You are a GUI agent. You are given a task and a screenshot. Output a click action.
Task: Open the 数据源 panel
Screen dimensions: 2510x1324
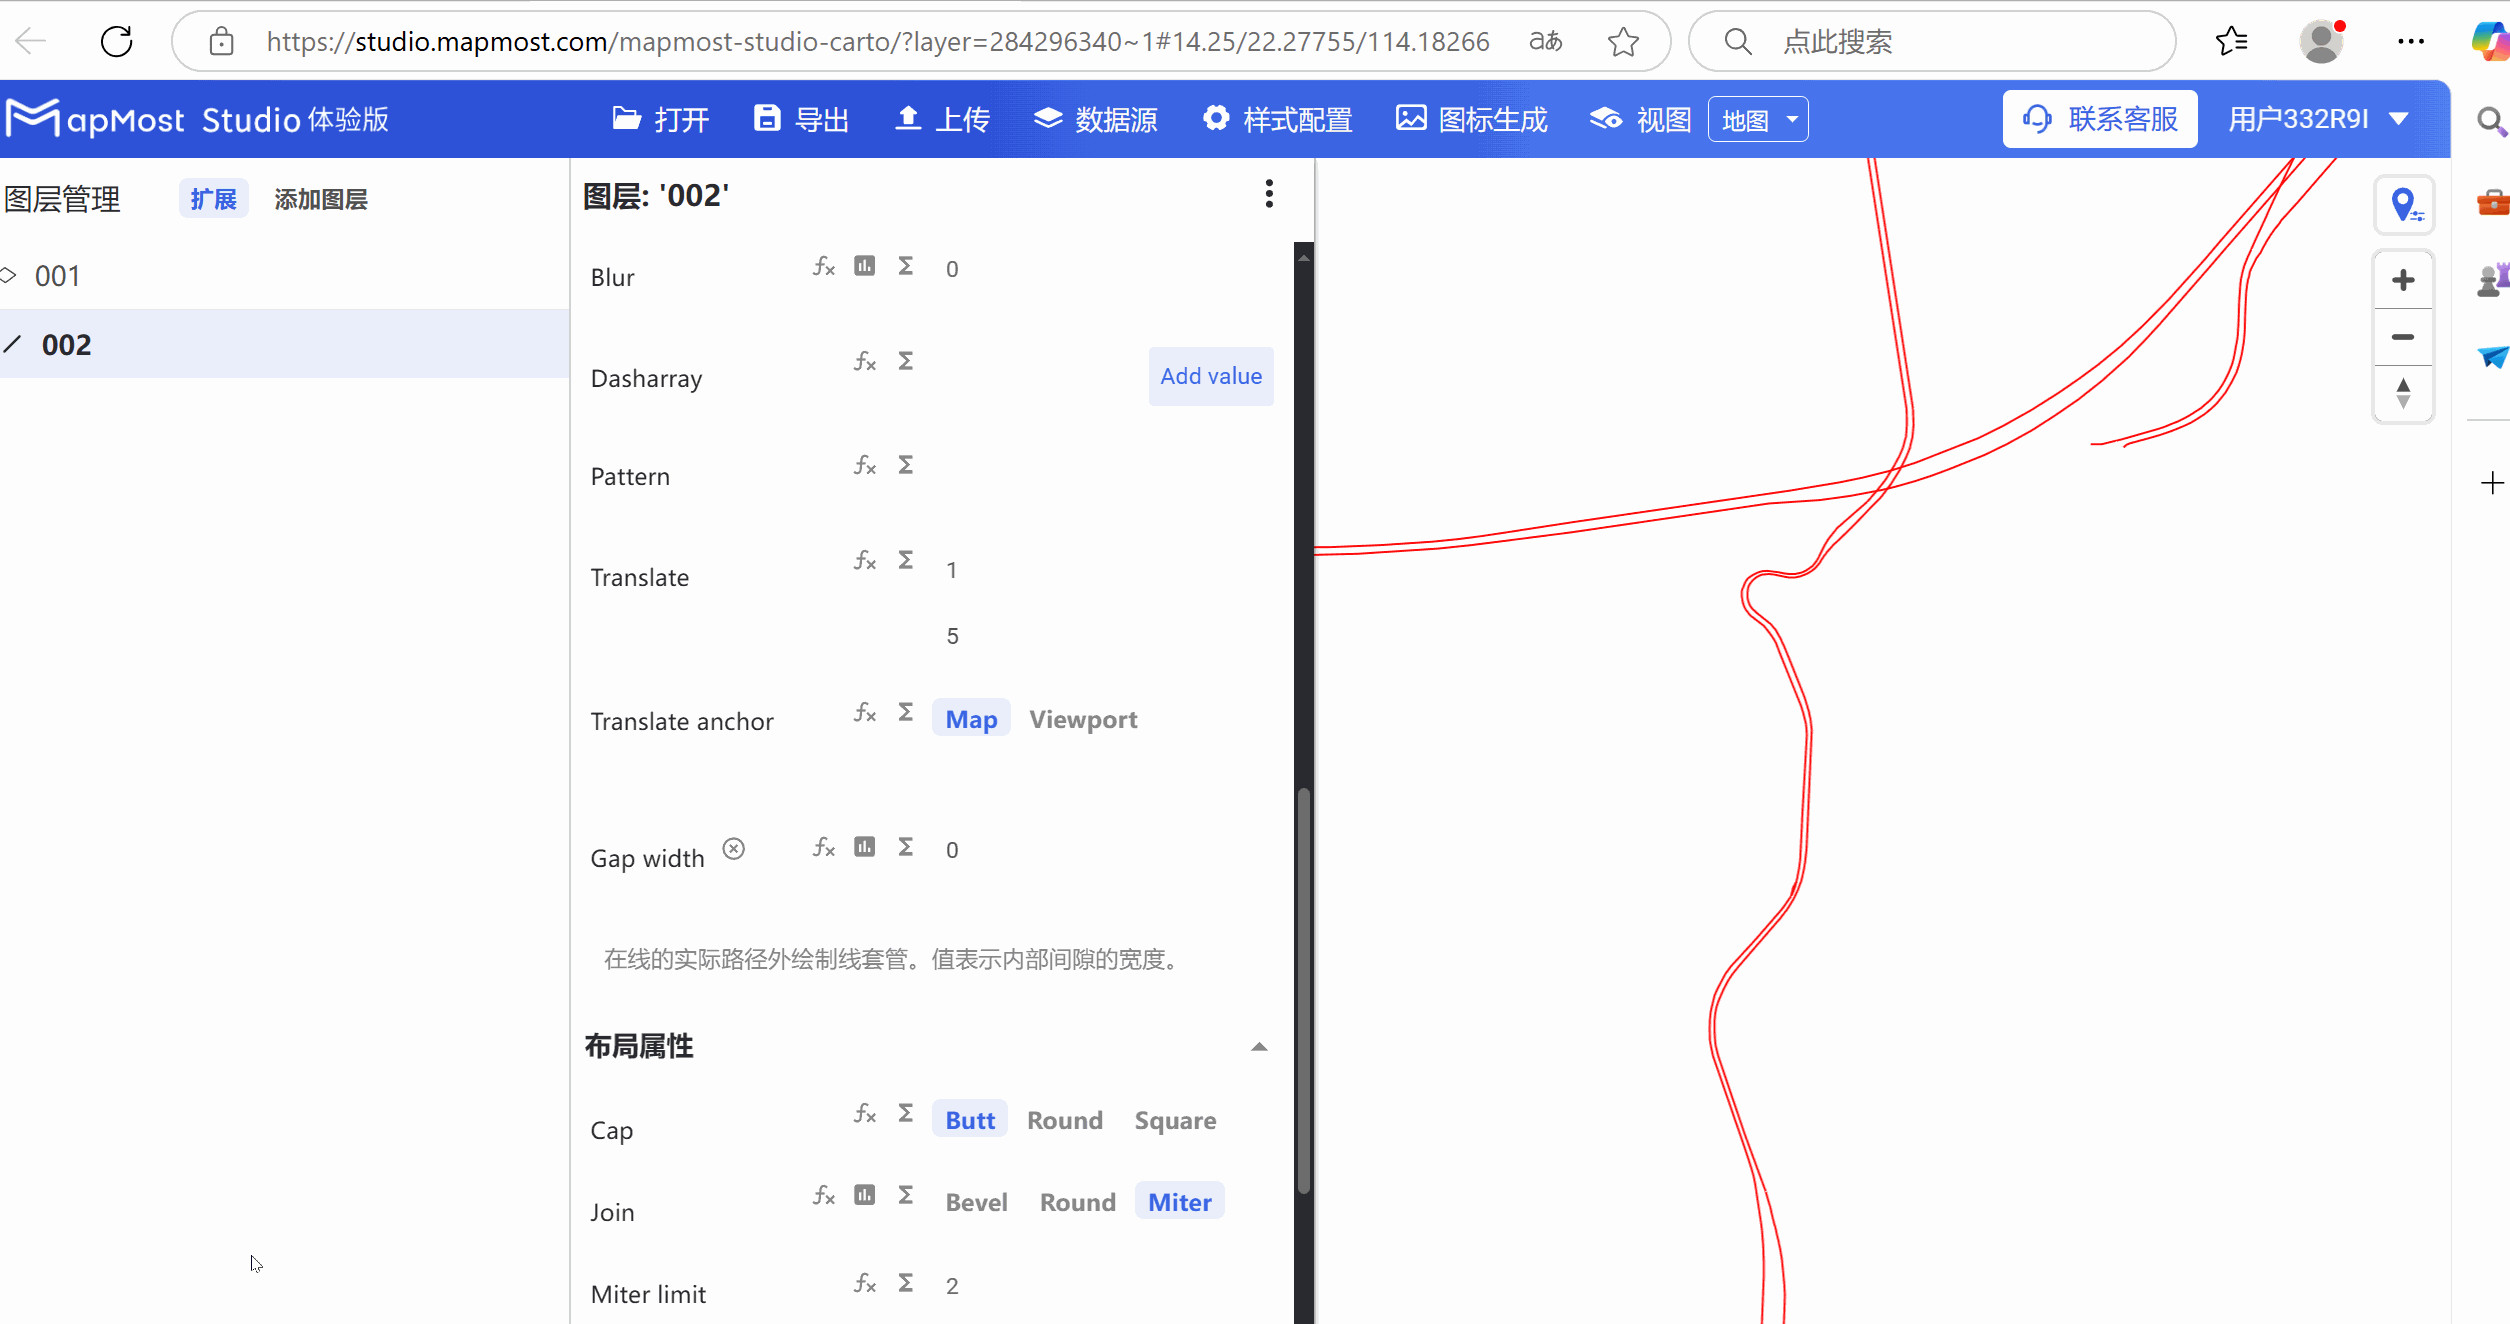[1095, 118]
